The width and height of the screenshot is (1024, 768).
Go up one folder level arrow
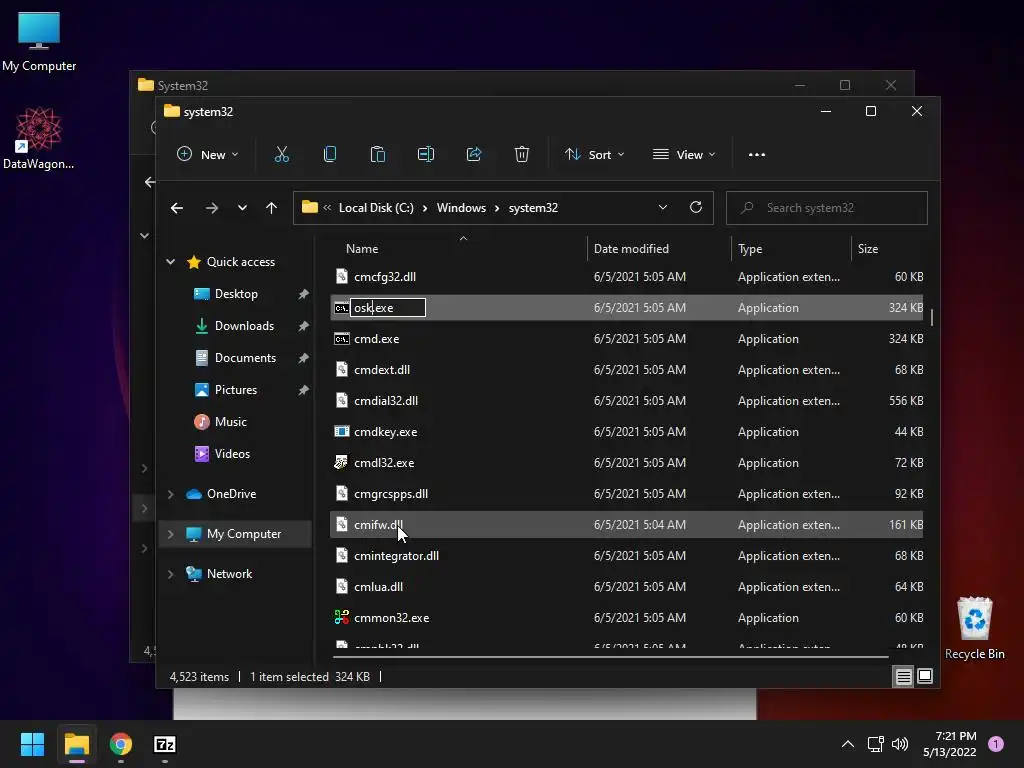coord(271,208)
